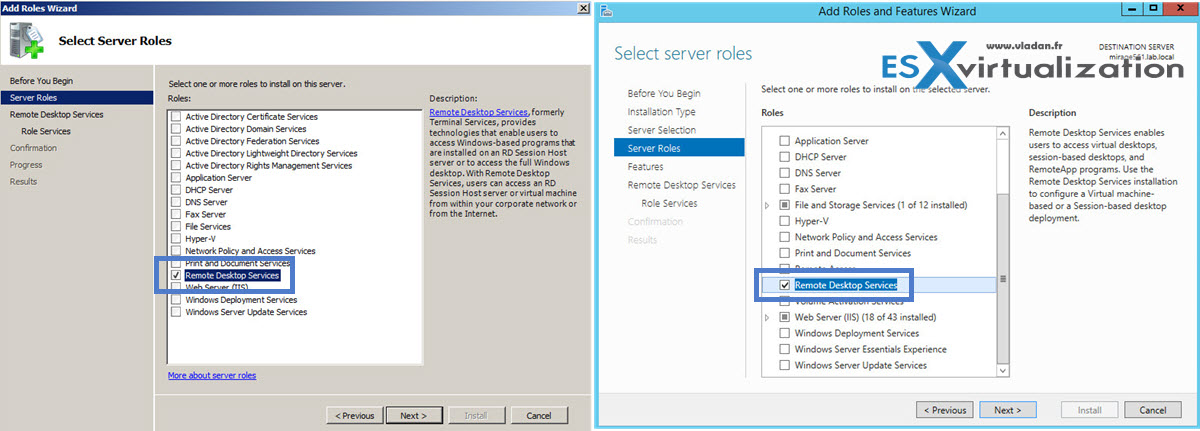Check Active Directory Federation Services role
Viewport: 1200px width, 431px height.
pos(176,141)
